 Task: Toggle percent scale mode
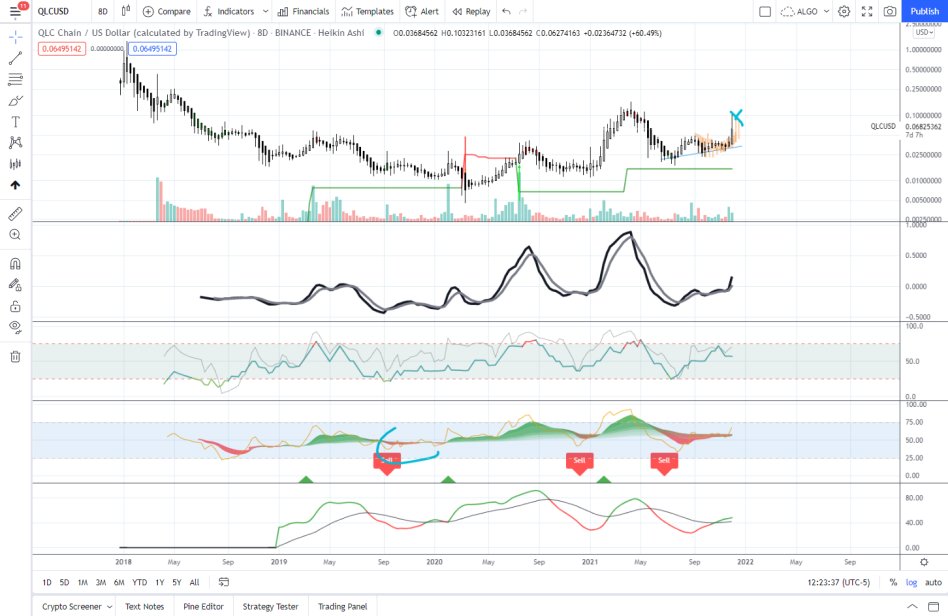click(893, 582)
